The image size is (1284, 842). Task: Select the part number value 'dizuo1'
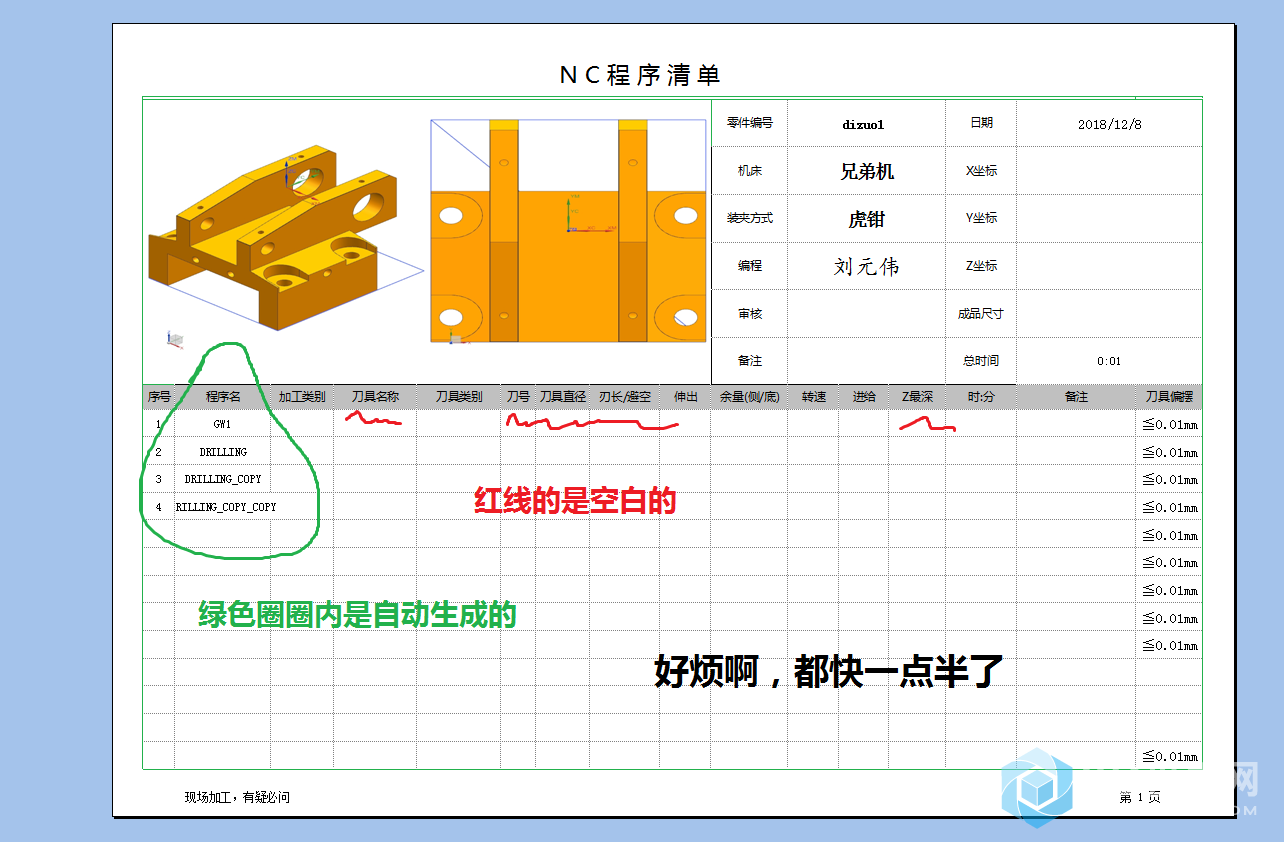pos(863,125)
